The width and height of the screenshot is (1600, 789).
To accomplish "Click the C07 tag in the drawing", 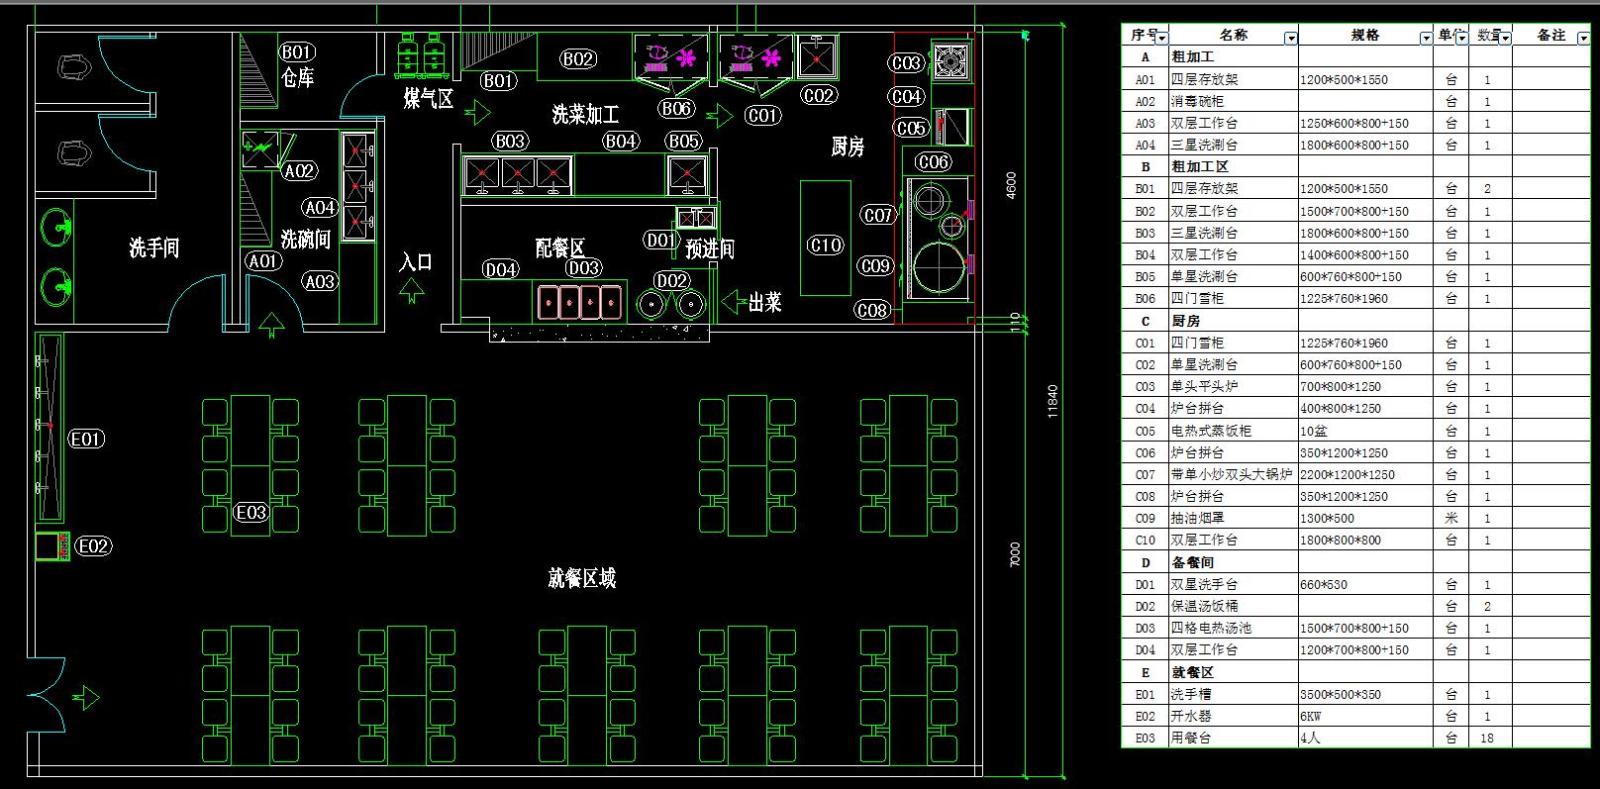I will point(878,215).
